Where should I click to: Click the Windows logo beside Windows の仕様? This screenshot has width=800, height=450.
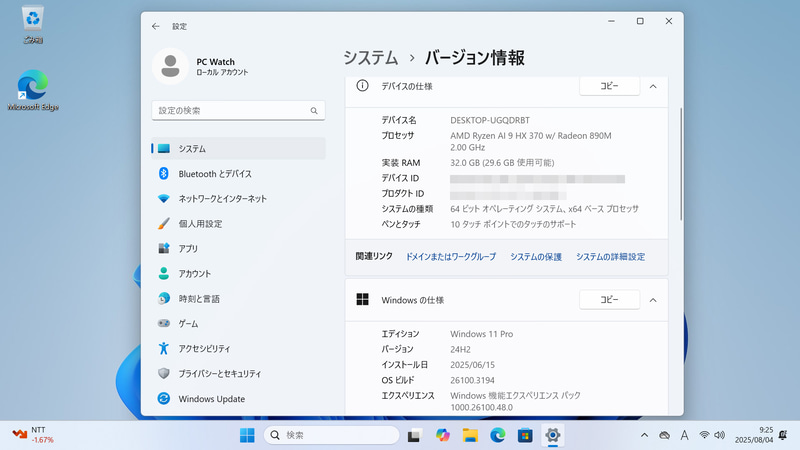click(362, 299)
